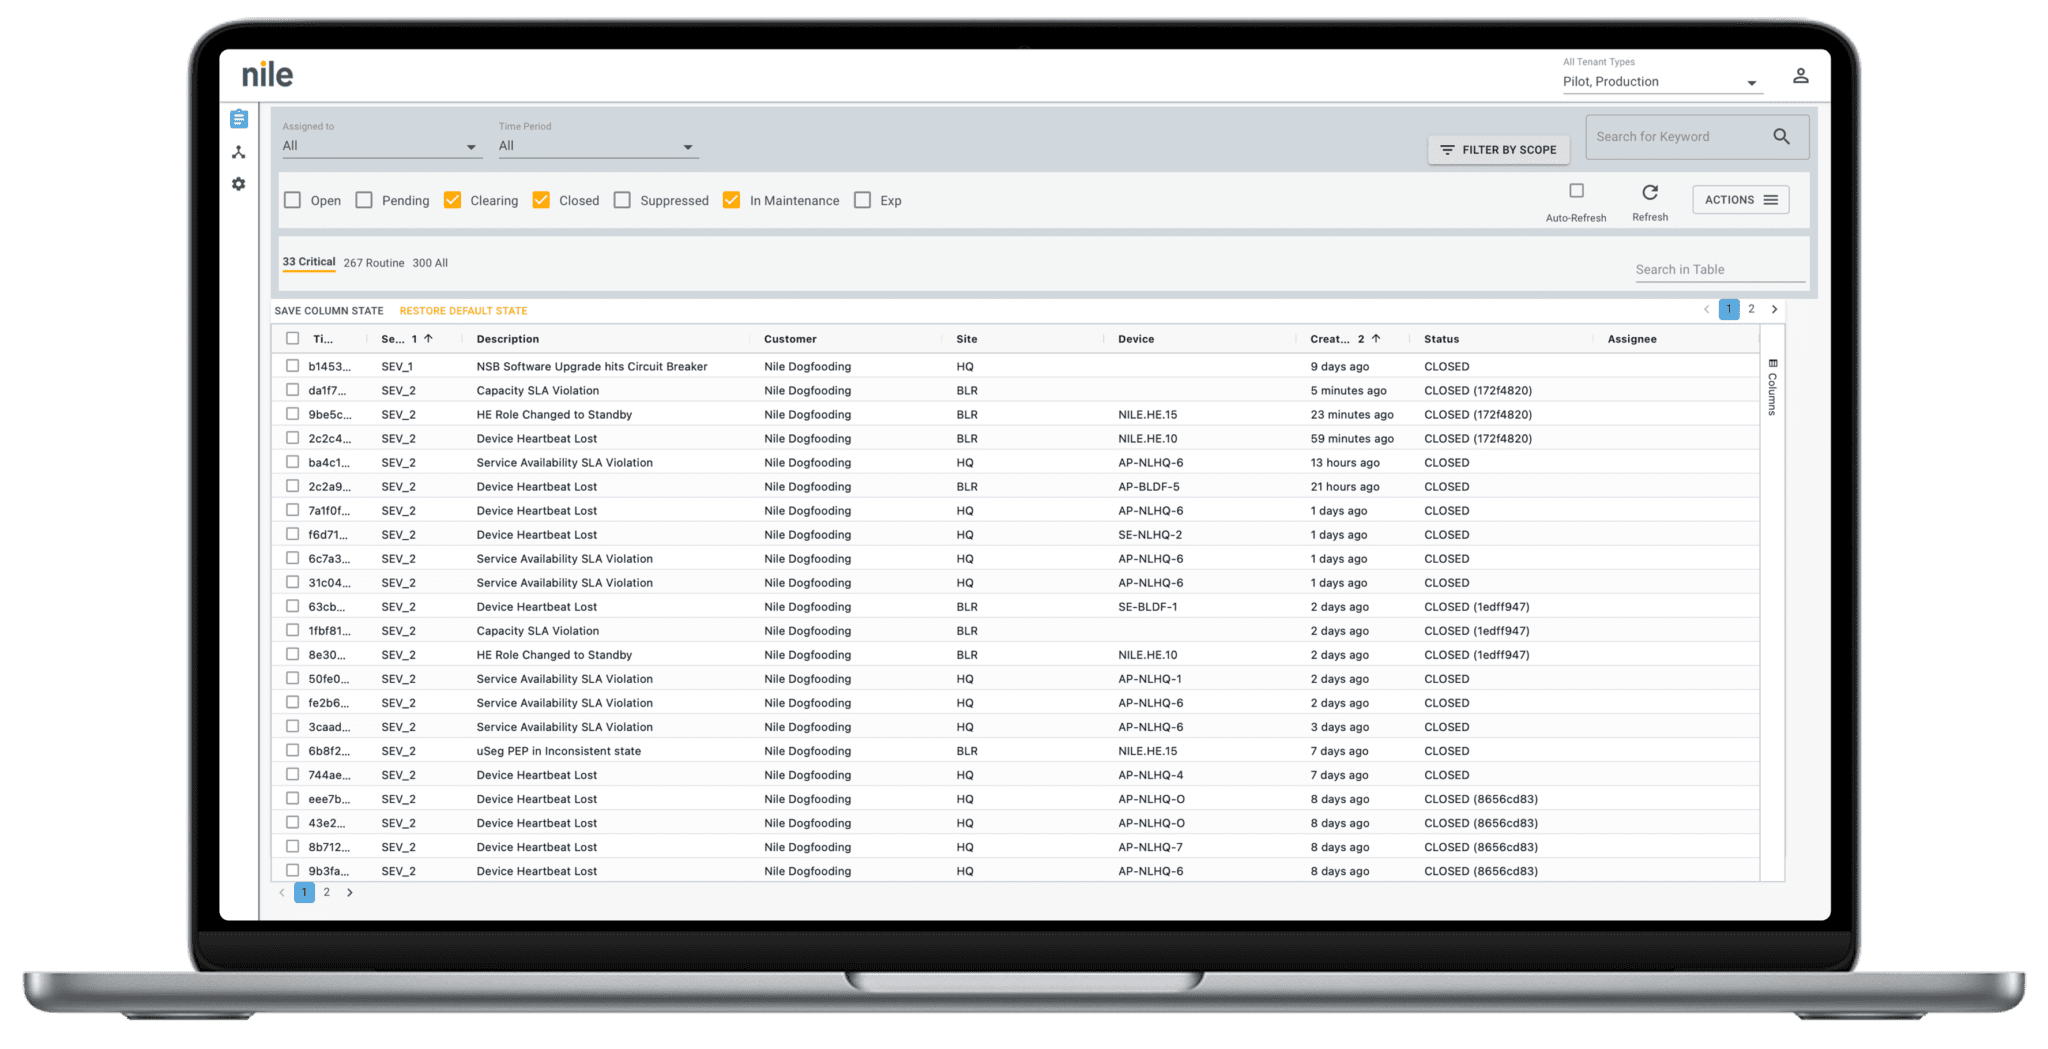Image resolution: width=2048 pixels, height=1049 pixels.
Task: Click the ACTIONS button
Action: pos(1740,199)
